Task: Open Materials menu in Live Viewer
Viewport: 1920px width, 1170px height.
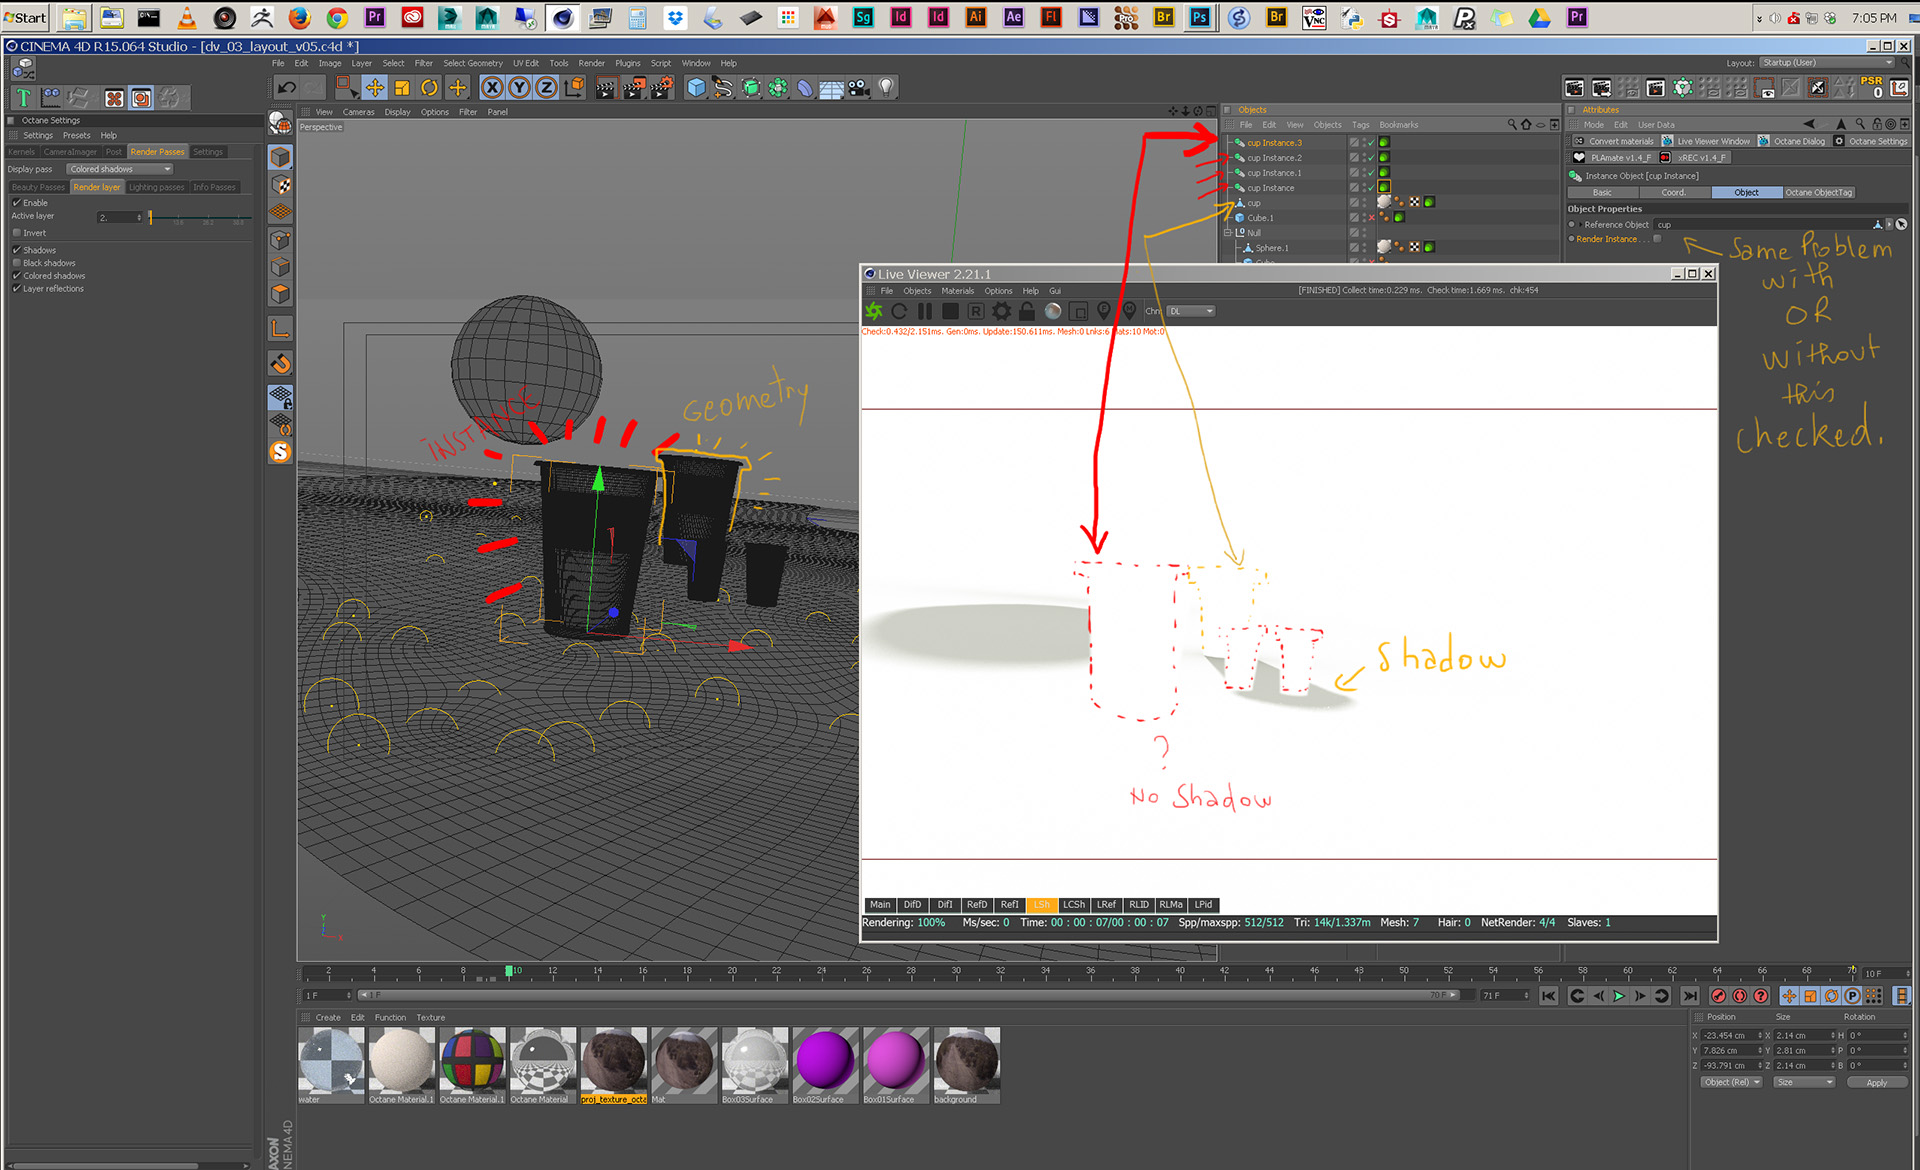Action: click(x=957, y=291)
